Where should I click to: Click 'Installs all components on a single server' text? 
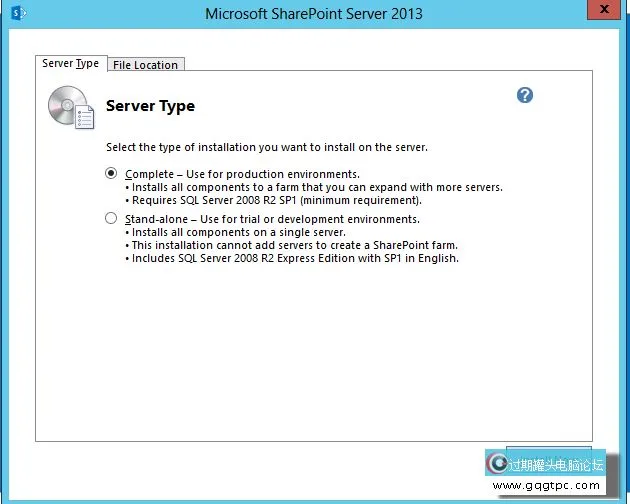point(238,232)
